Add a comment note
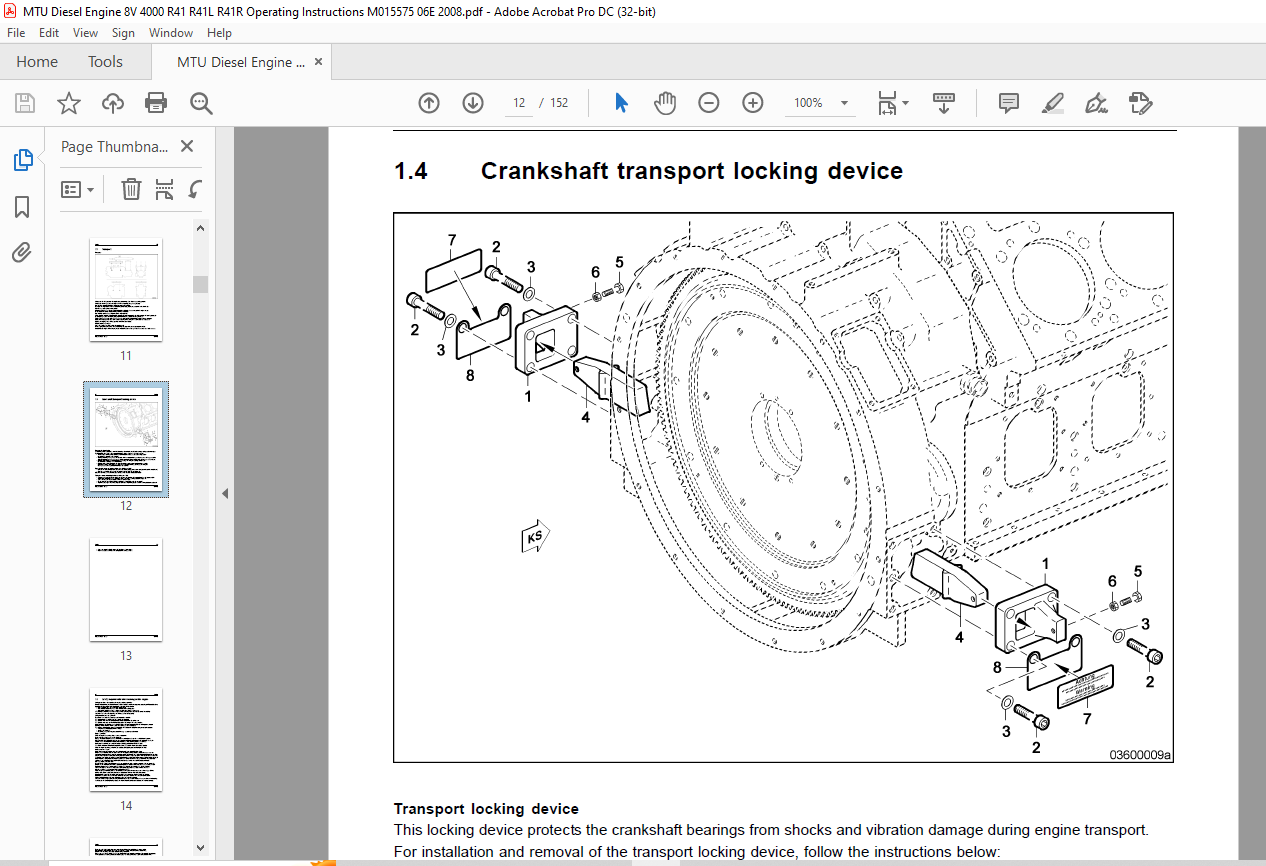This screenshot has height=866, width=1266. [1009, 103]
